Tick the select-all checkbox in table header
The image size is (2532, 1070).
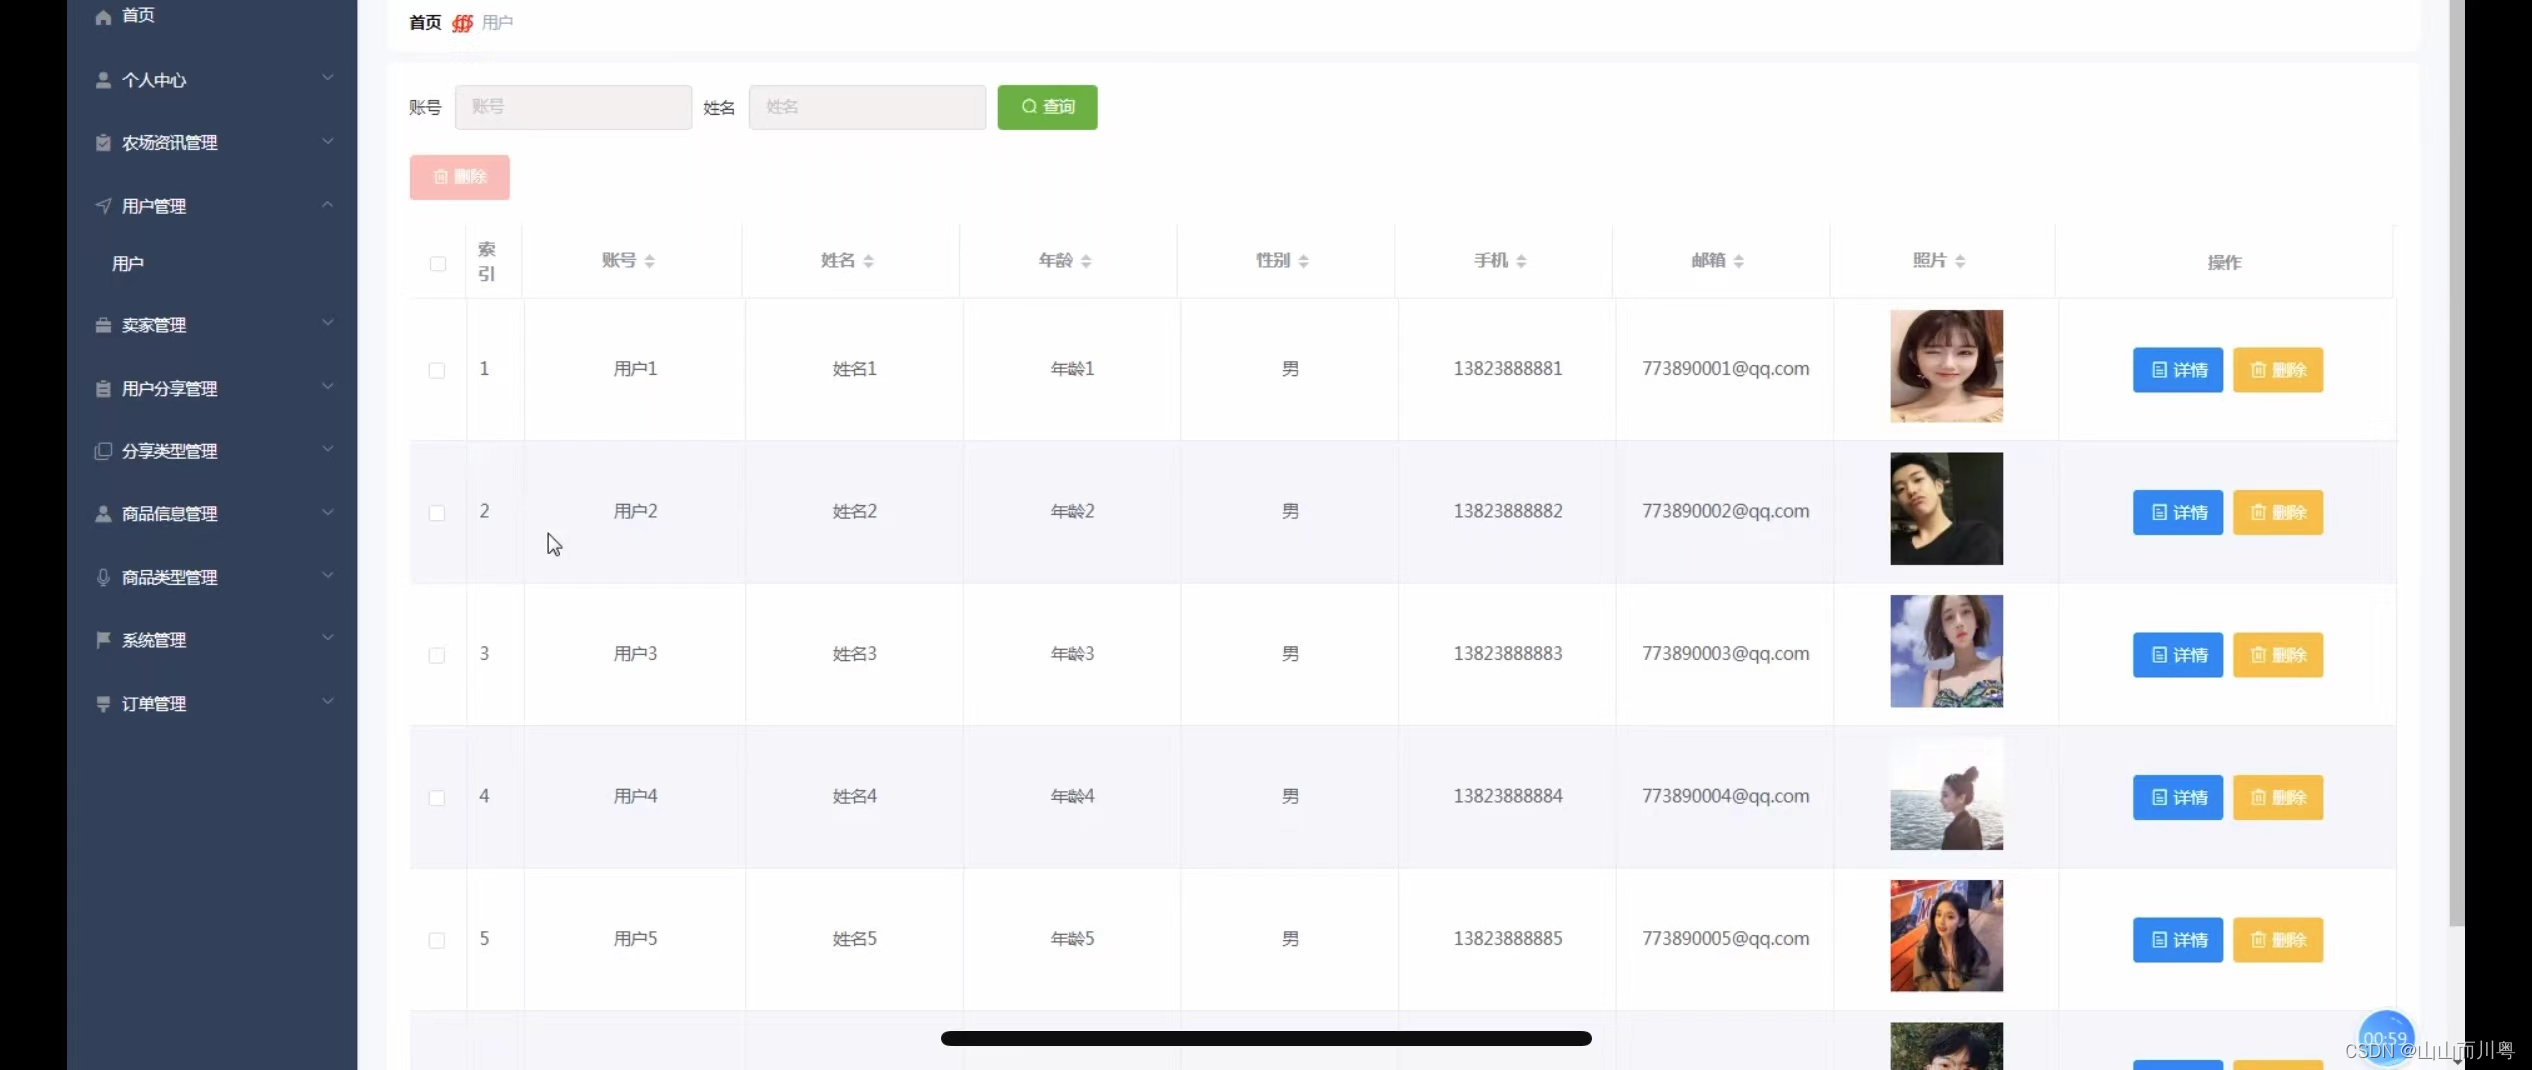438,264
